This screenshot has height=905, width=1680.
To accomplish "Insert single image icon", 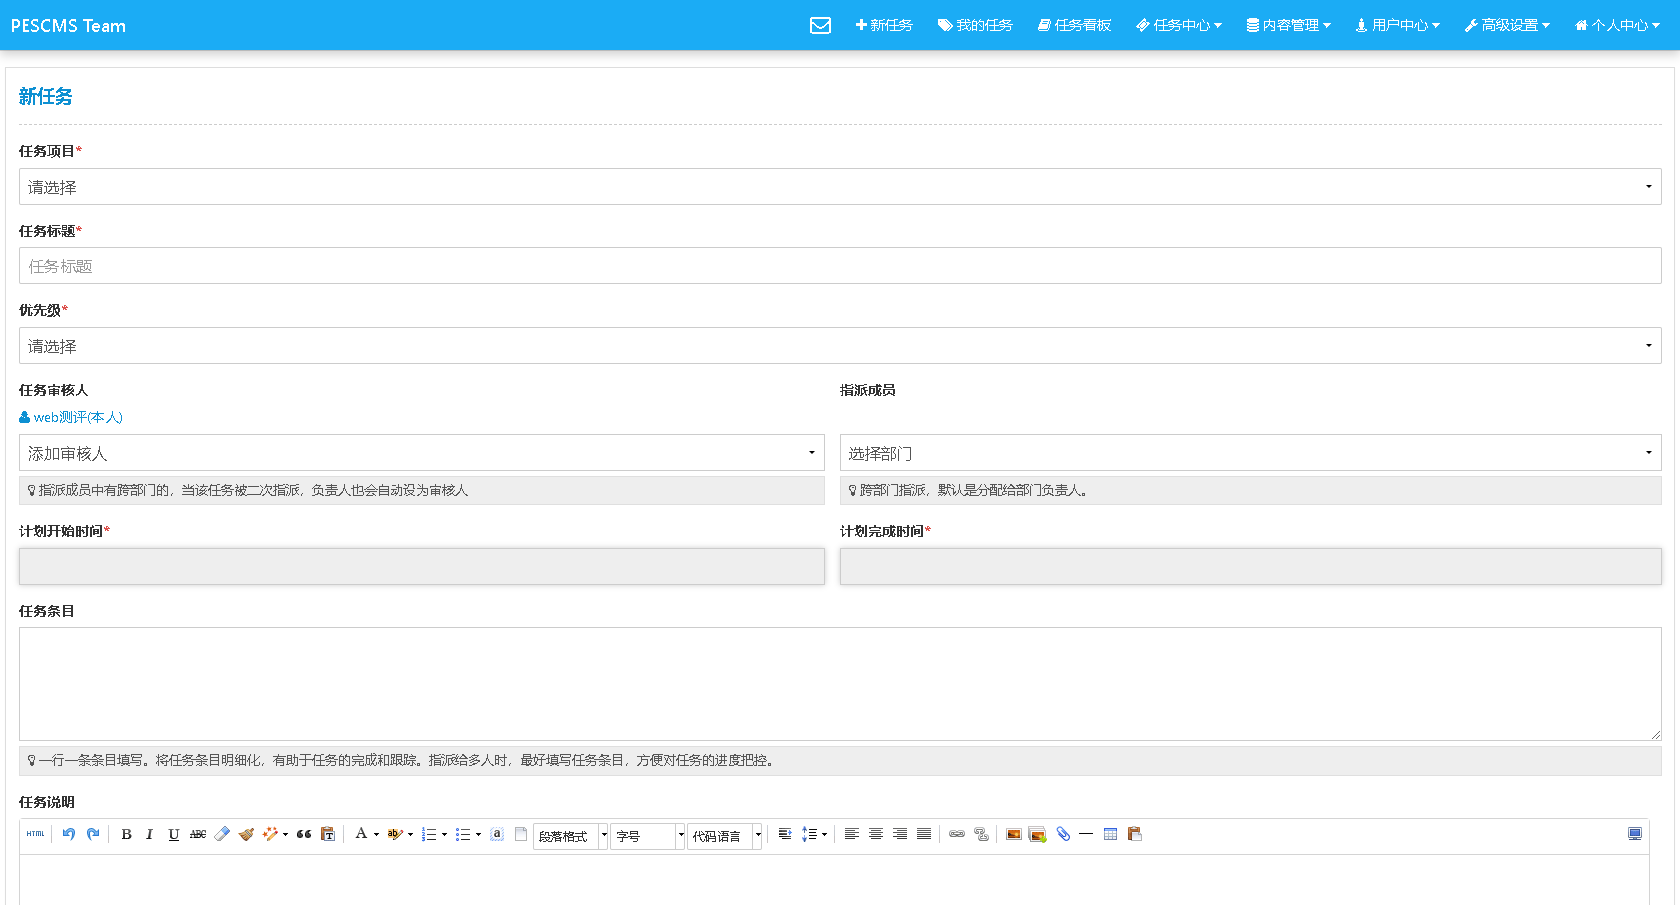I will coord(1014,834).
